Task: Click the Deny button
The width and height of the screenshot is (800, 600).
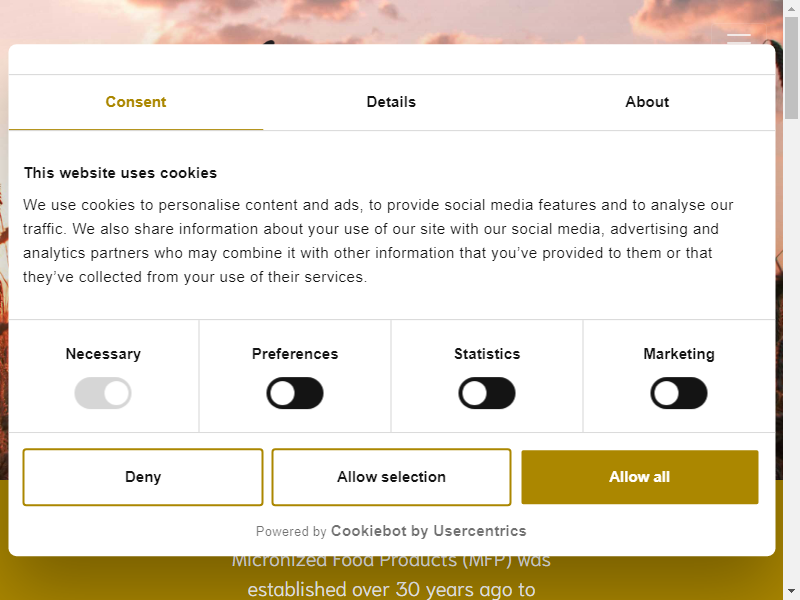Action: pyautogui.click(x=143, y=477)
